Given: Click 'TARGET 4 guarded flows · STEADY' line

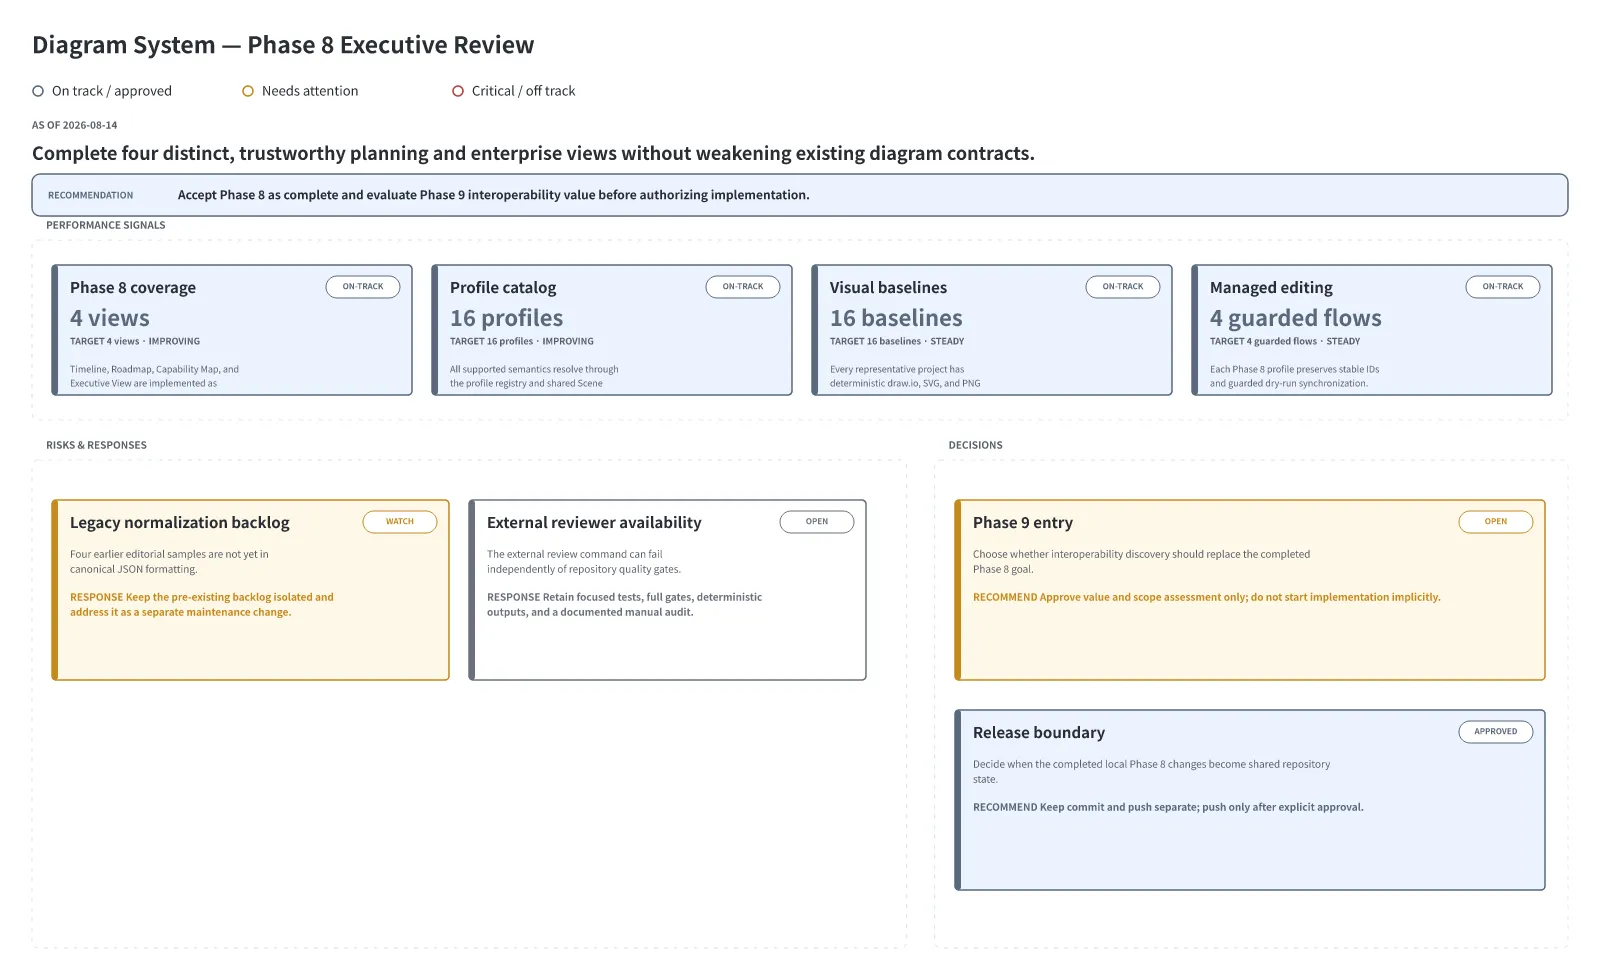Looking at the screenshot, I should [x=1285, y=342].
